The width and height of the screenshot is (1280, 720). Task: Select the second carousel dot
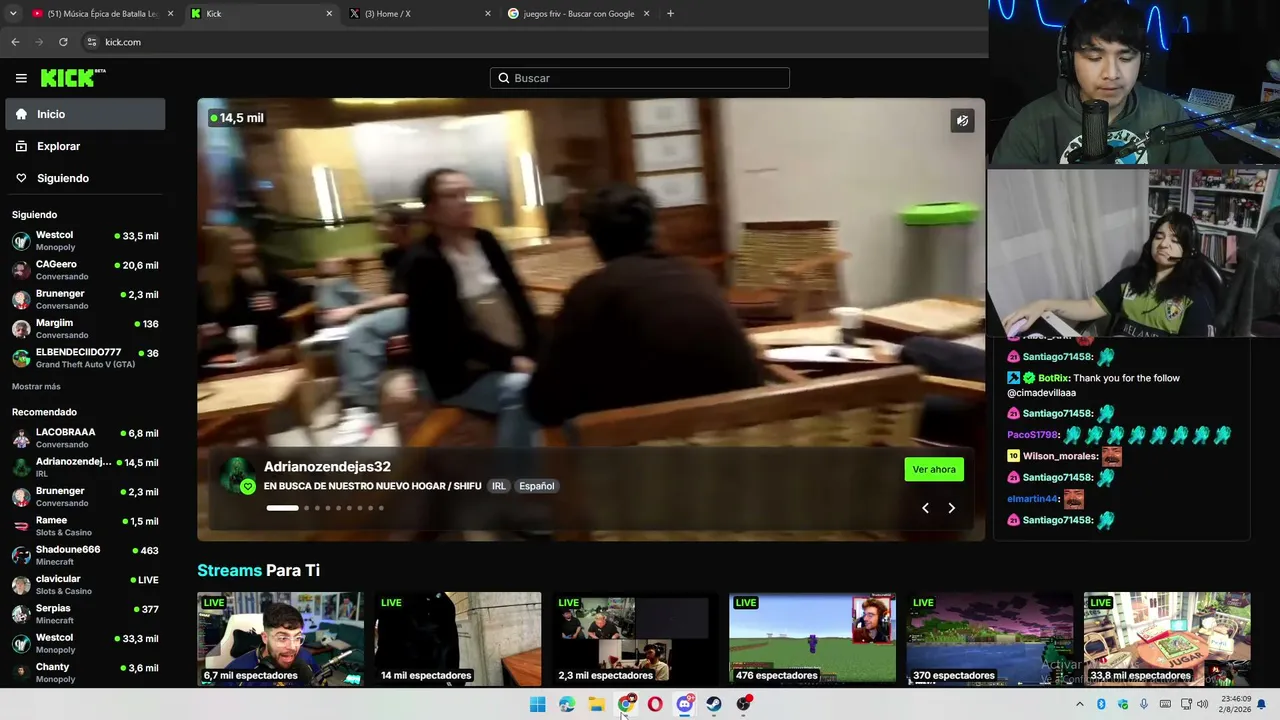click(x=306, y=508)
